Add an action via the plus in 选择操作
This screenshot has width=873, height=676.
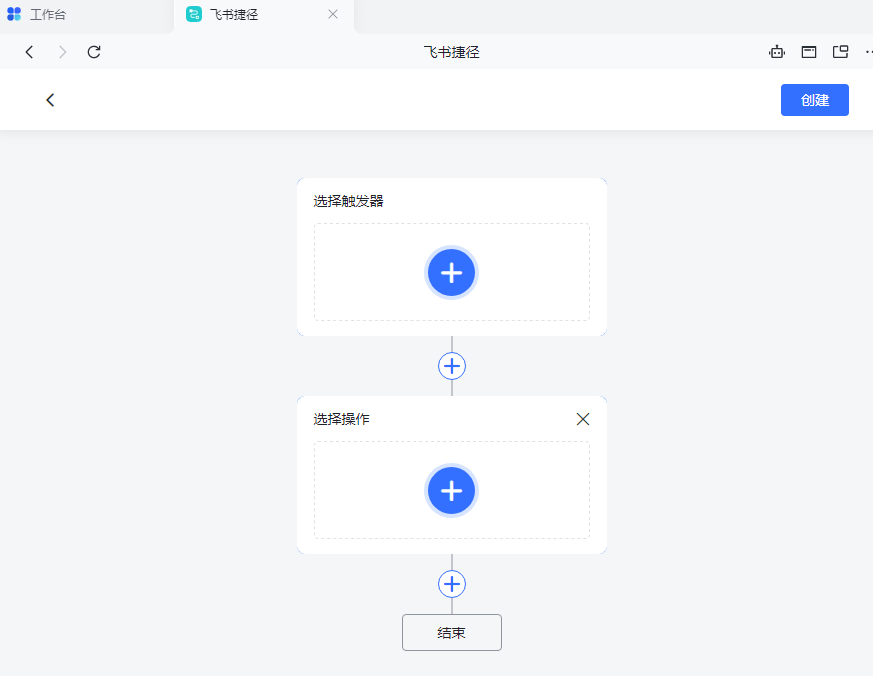click(451, 490)
